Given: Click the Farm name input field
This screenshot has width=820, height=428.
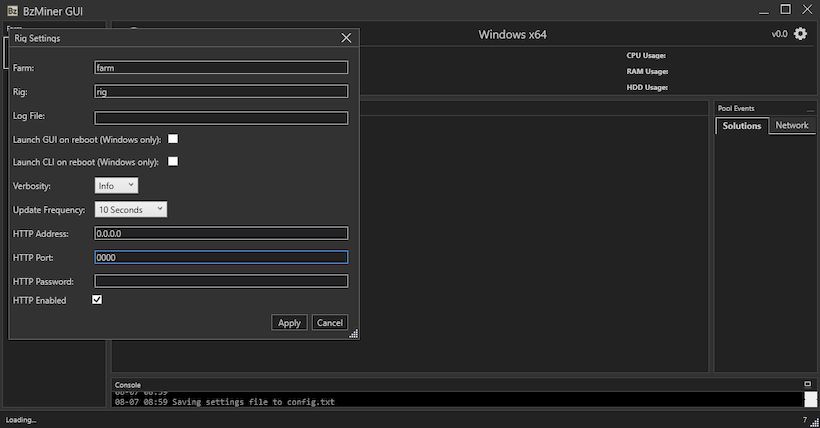Looking at the screenshot, I should (221, 67).
